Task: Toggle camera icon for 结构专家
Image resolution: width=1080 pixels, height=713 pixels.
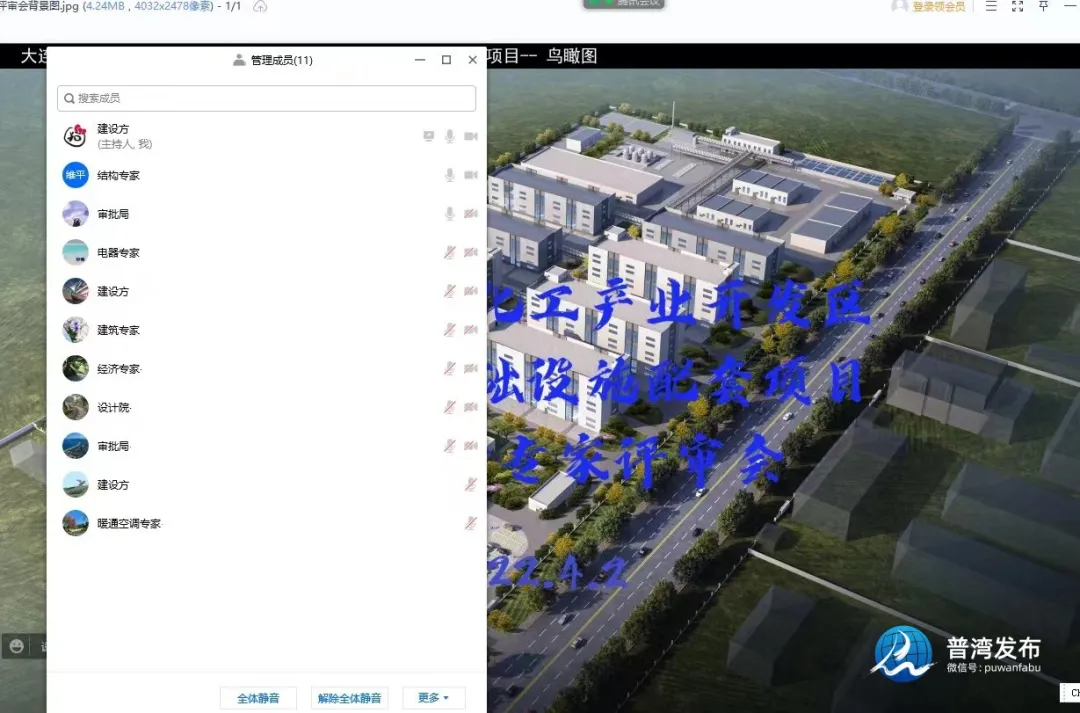Action: (x=470, y=175)
